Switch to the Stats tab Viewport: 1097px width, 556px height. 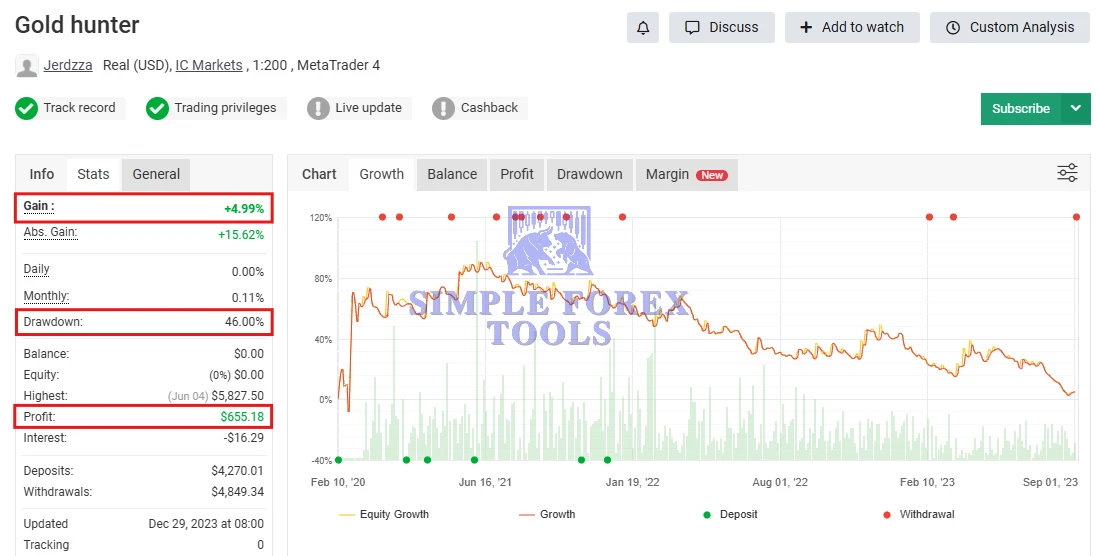point(93,174)
